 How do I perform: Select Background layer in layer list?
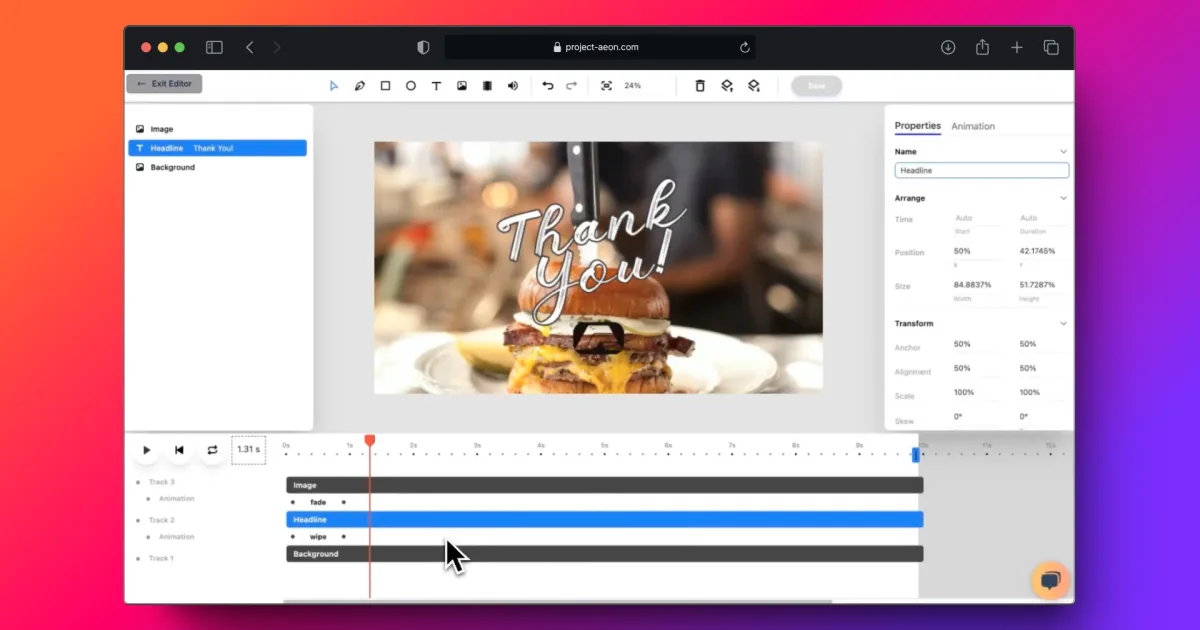click(x=217, y=167)
